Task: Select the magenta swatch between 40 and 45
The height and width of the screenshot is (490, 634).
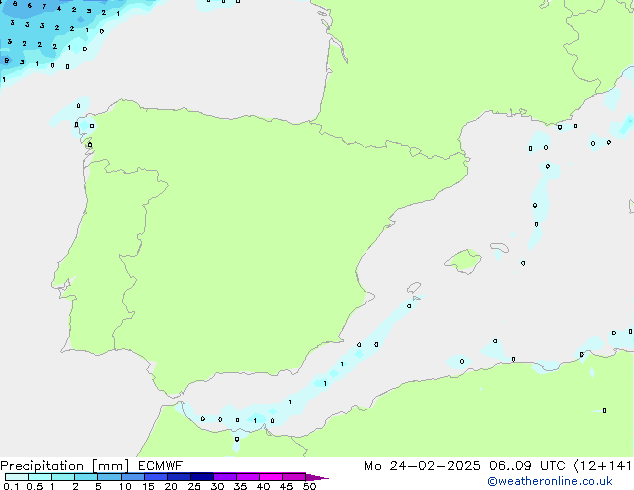Action: click(x=271, y=477)
